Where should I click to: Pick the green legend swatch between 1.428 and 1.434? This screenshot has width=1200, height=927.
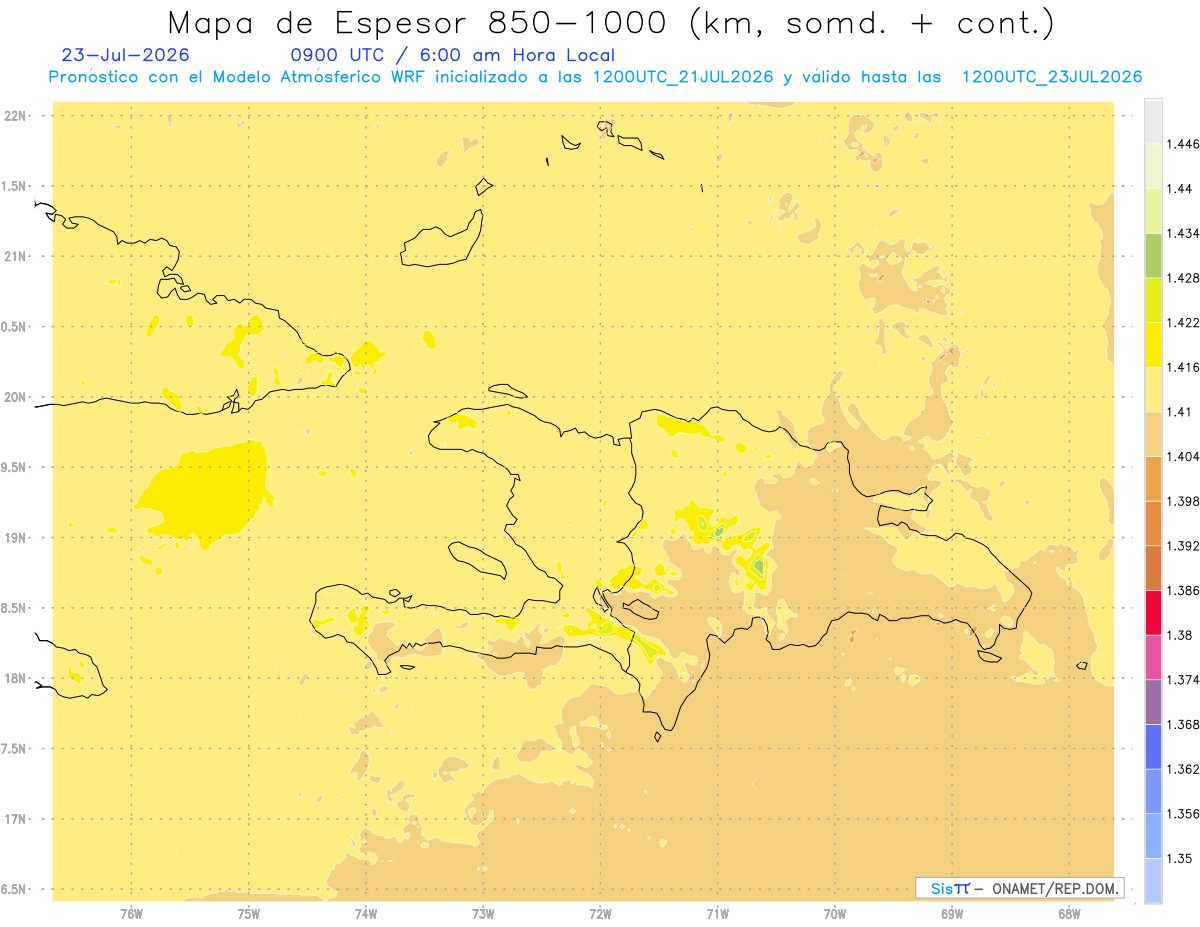pyautogui.click(x=1153, y=255)
